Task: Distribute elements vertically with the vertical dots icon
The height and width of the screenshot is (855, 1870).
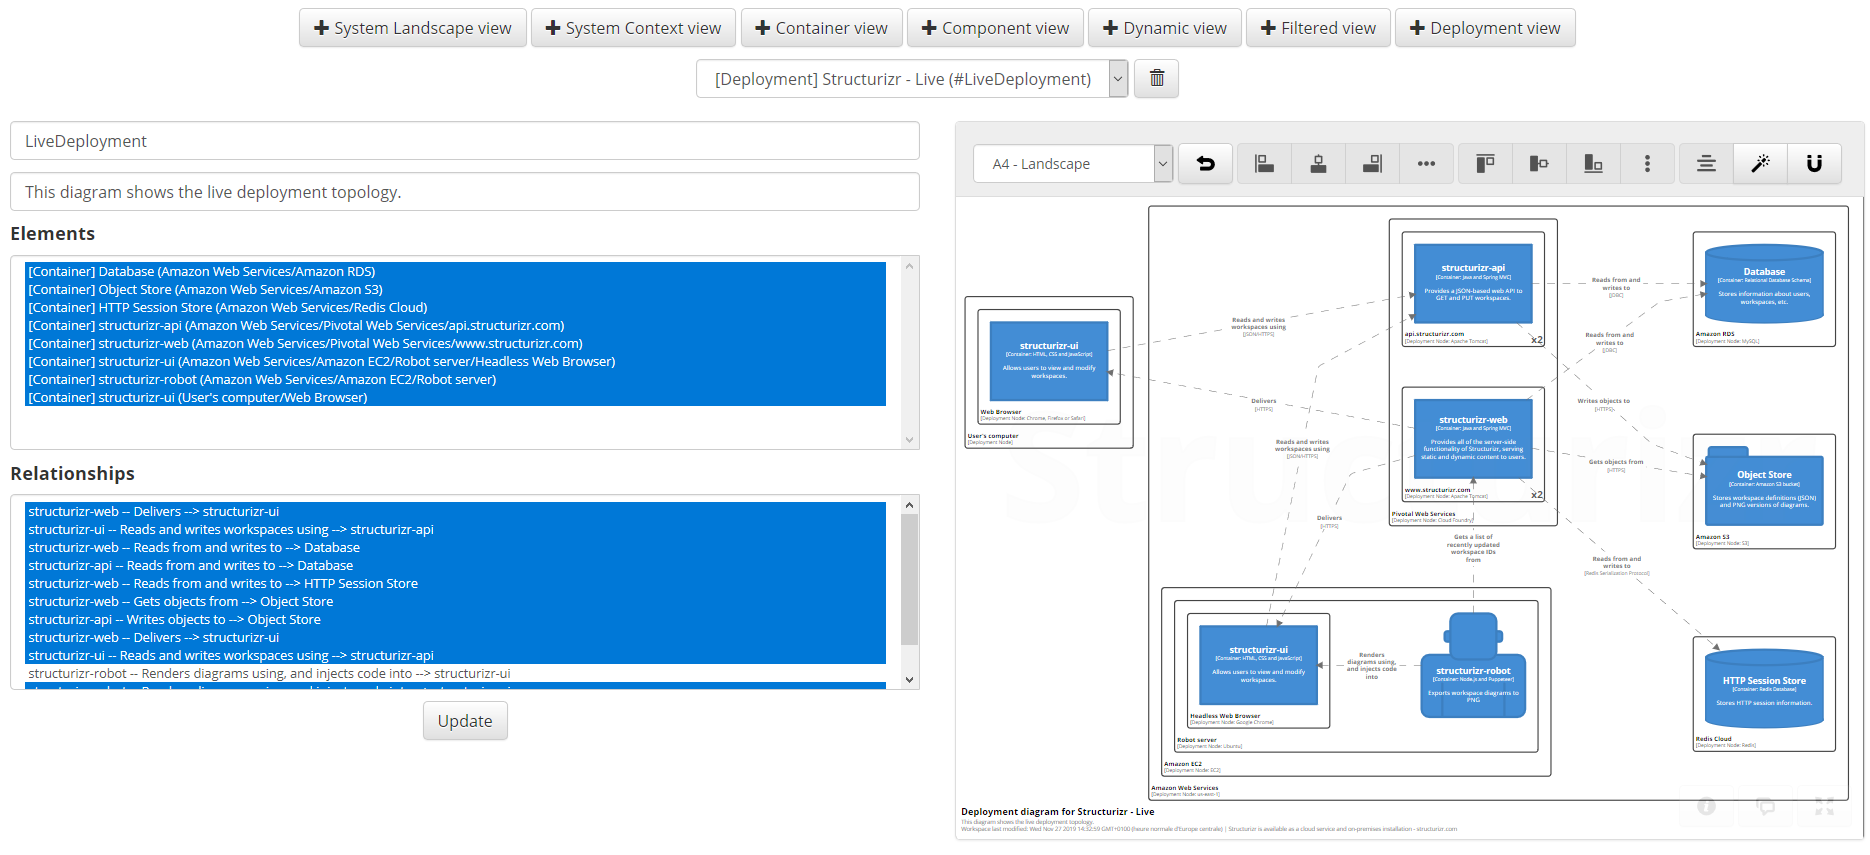Action: click(x=1647, y=164)
